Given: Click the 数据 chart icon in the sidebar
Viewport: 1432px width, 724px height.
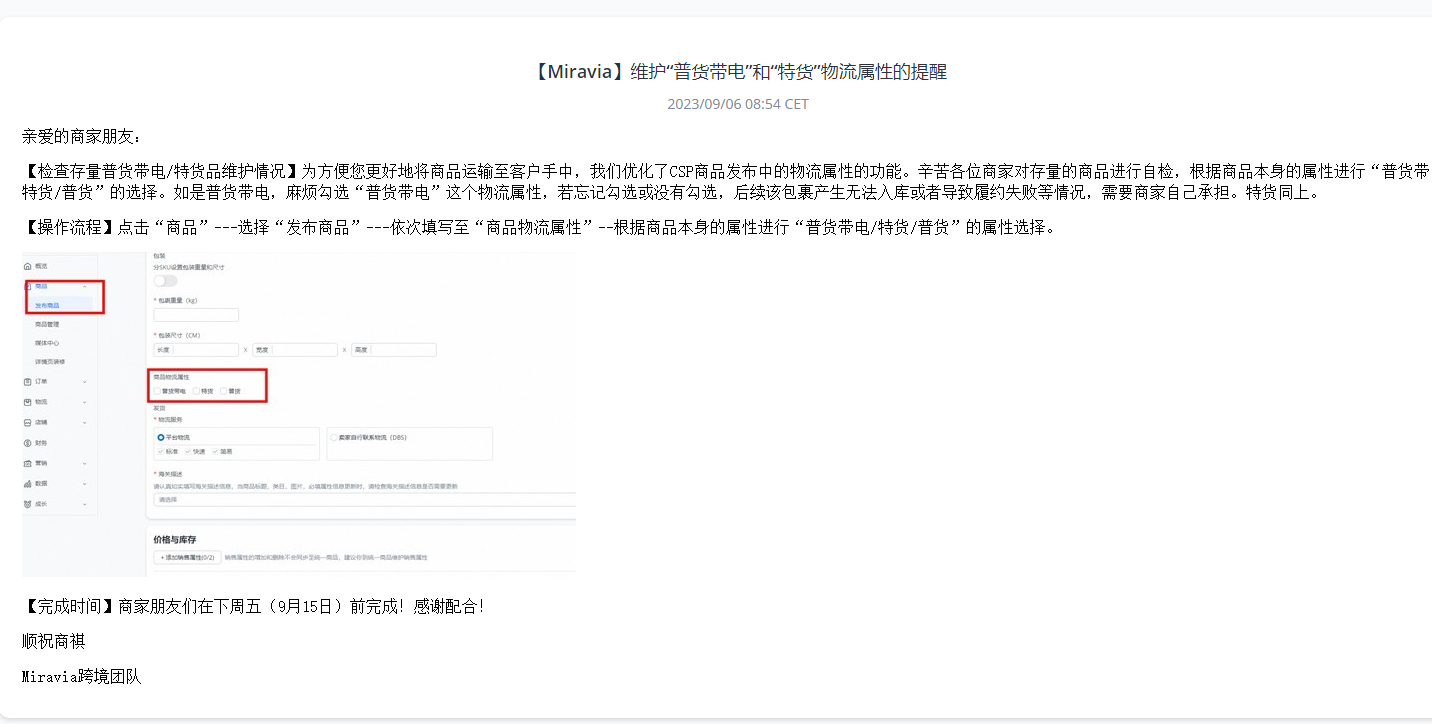Looking at the screenshot, I should 28,483.
